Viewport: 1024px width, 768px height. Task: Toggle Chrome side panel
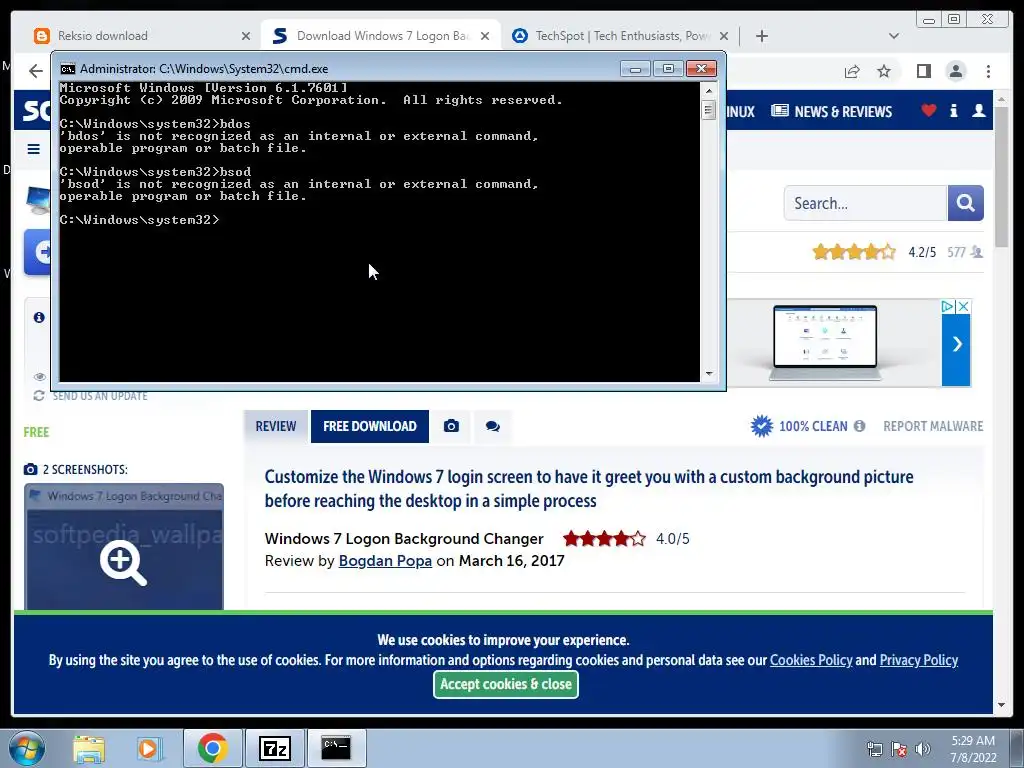click(923, 71)
